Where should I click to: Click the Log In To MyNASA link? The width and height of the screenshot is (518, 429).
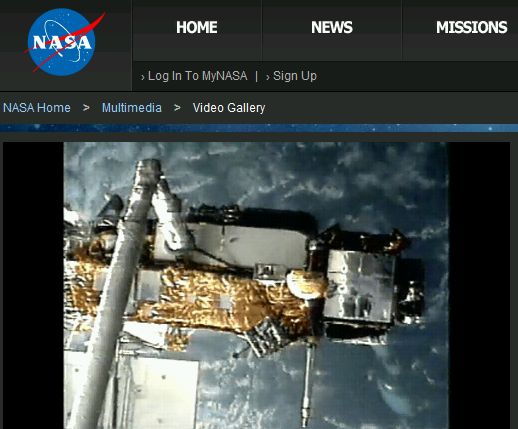[x=197, y=76]
